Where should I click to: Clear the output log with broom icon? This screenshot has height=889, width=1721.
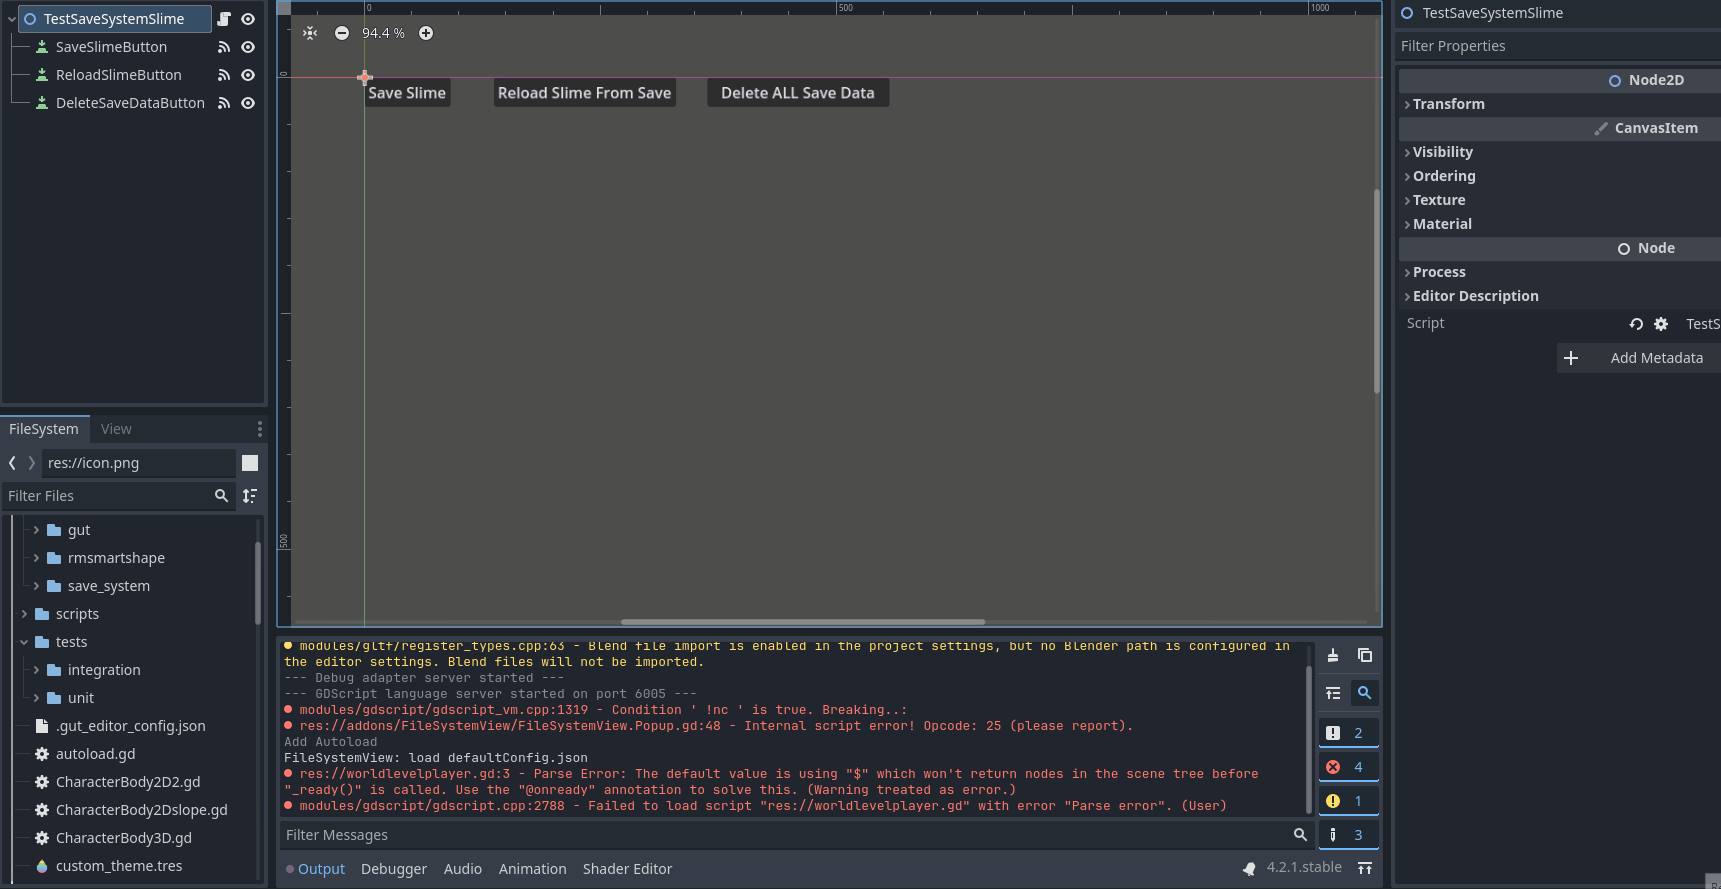(x=1333, y=655)
